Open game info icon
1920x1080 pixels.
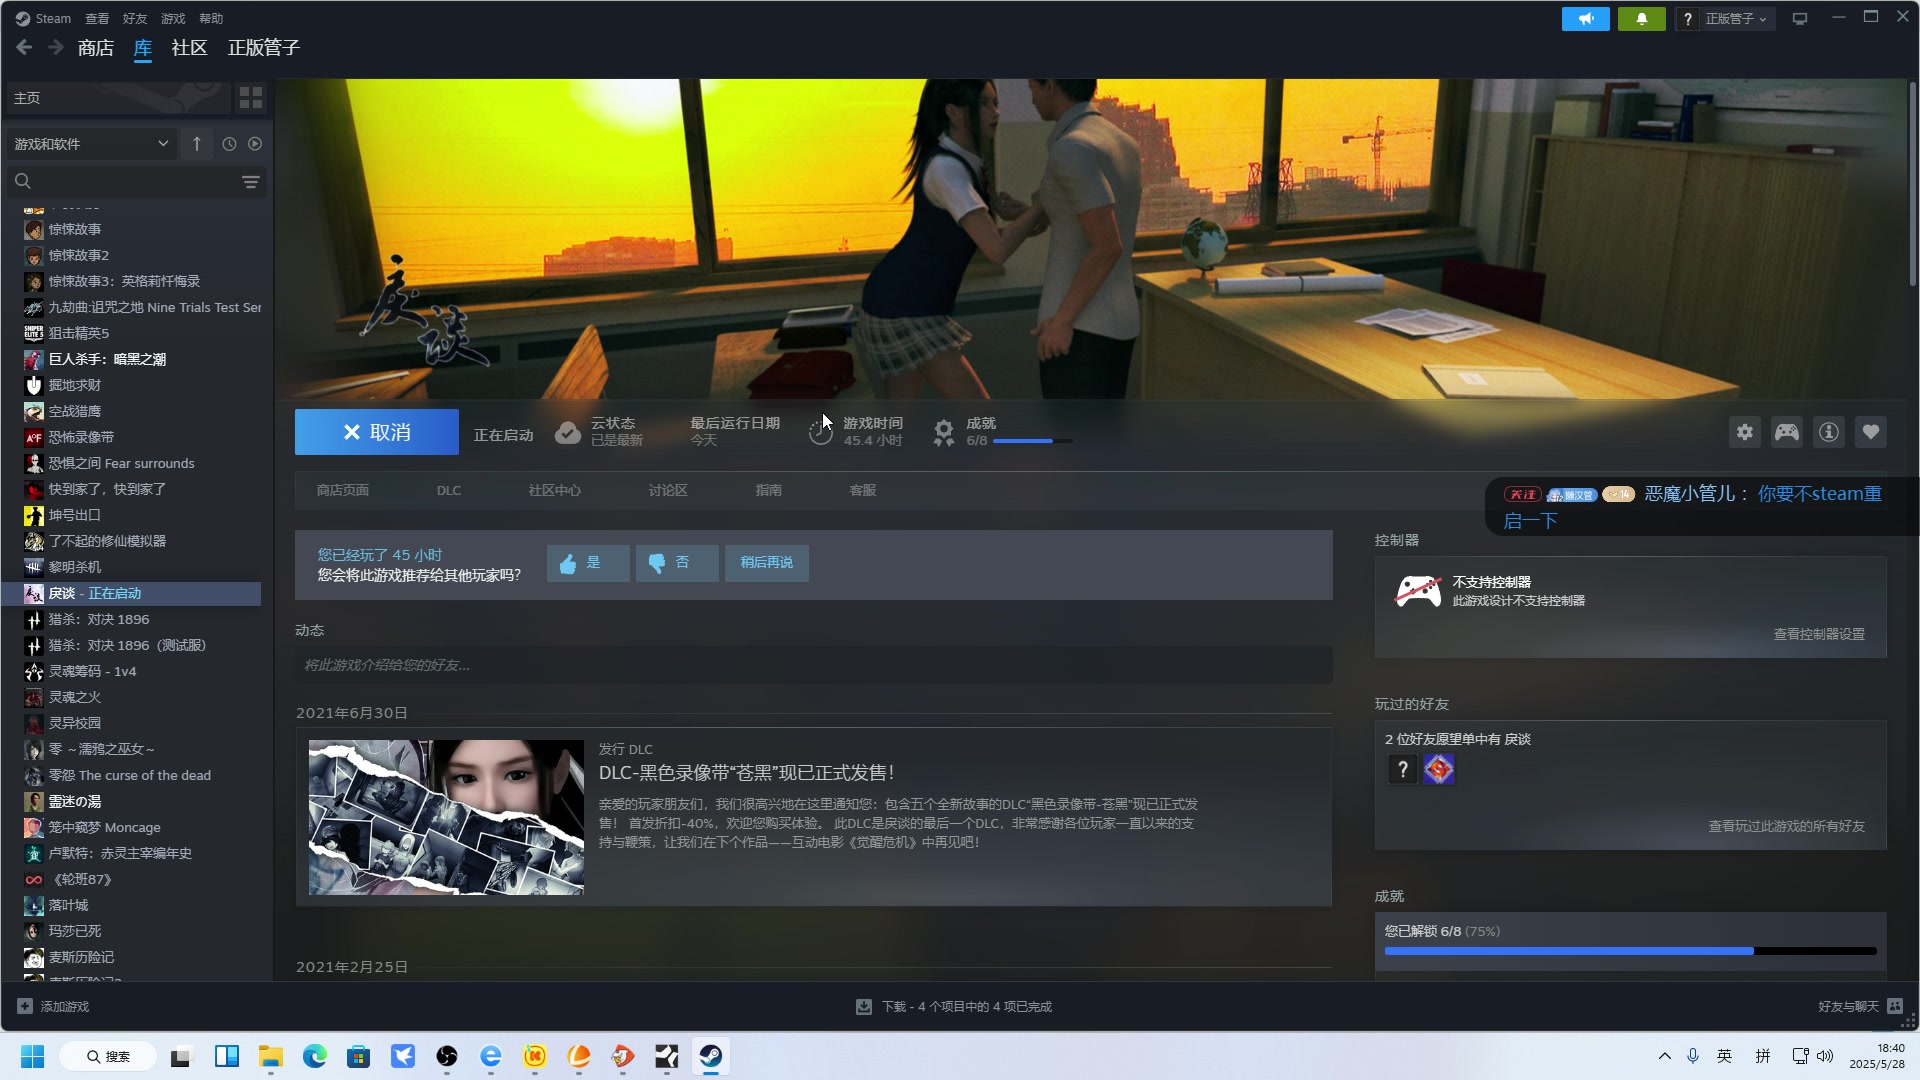1829,432
